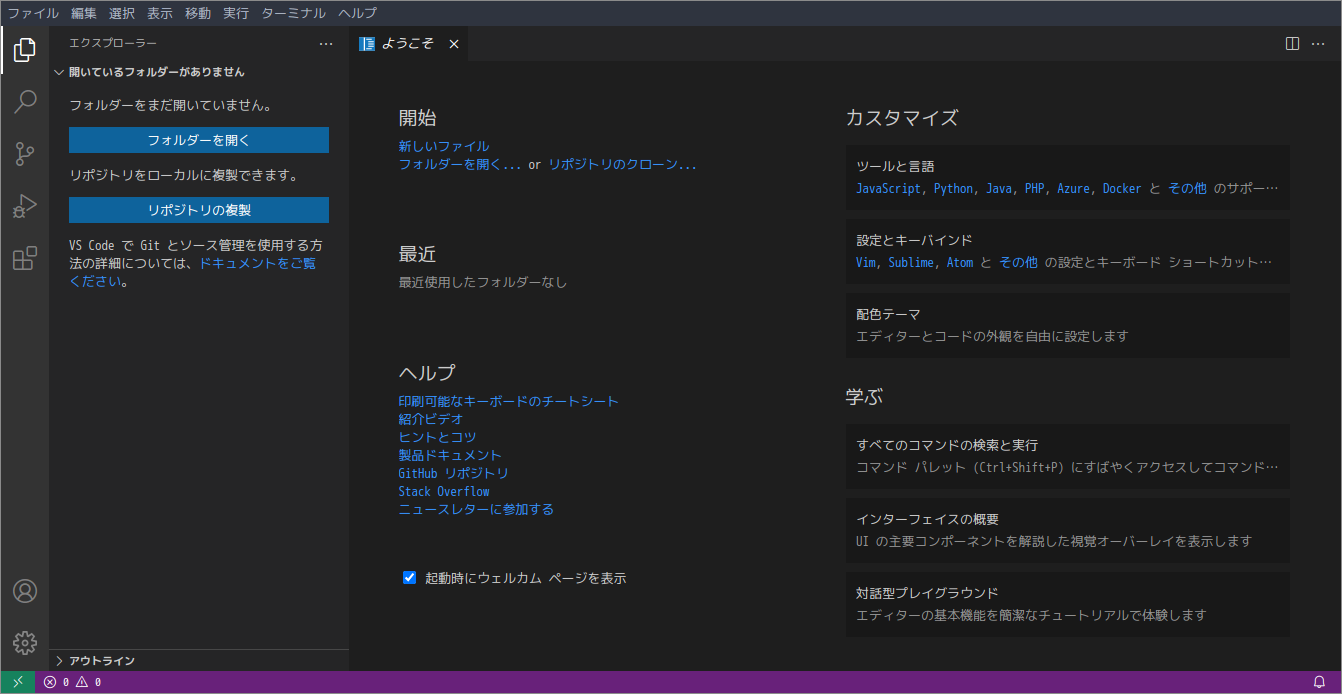Open the GitHub リポジトリ link
This screenshot has width=1342, height=694.
coord(454,473)
